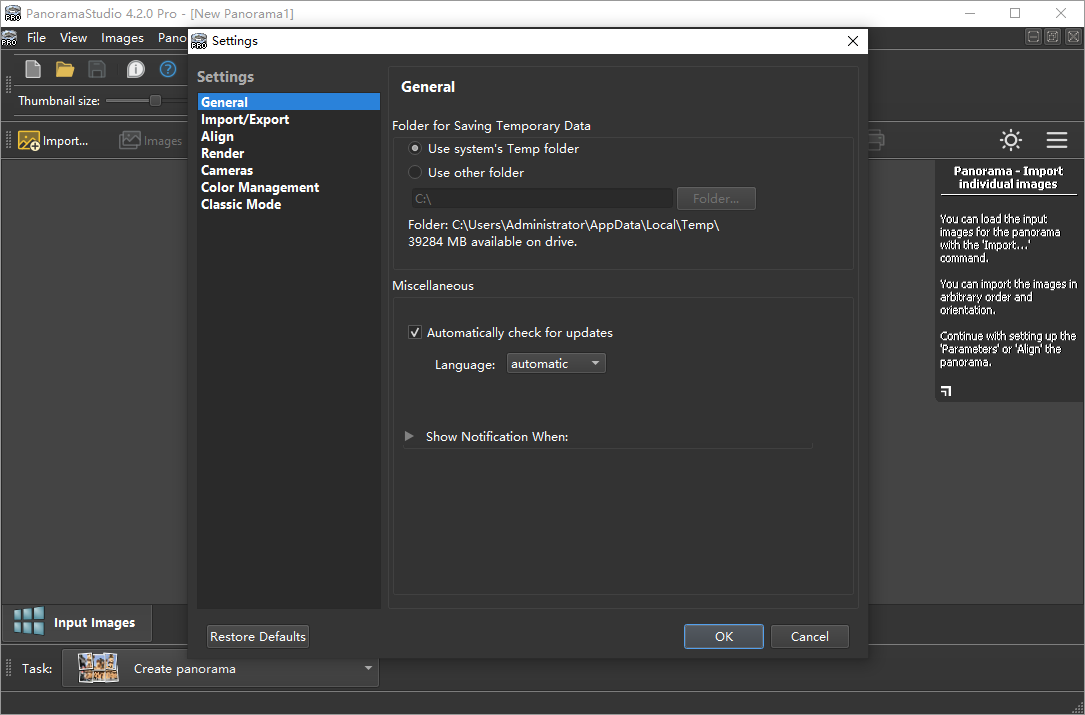Click the Input Images grid icon

(29, 621)
